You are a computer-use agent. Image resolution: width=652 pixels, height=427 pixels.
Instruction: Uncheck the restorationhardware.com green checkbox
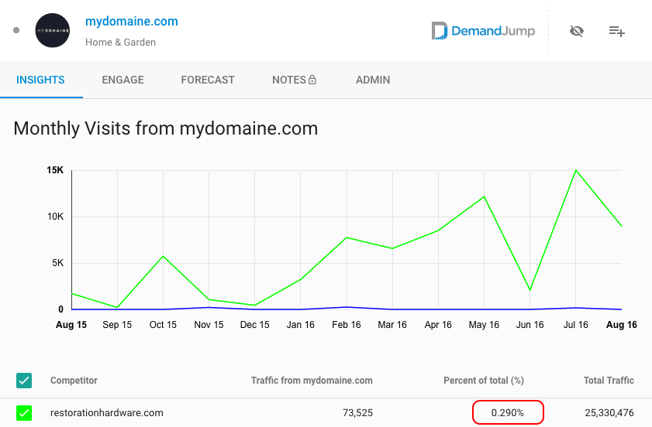24,413
